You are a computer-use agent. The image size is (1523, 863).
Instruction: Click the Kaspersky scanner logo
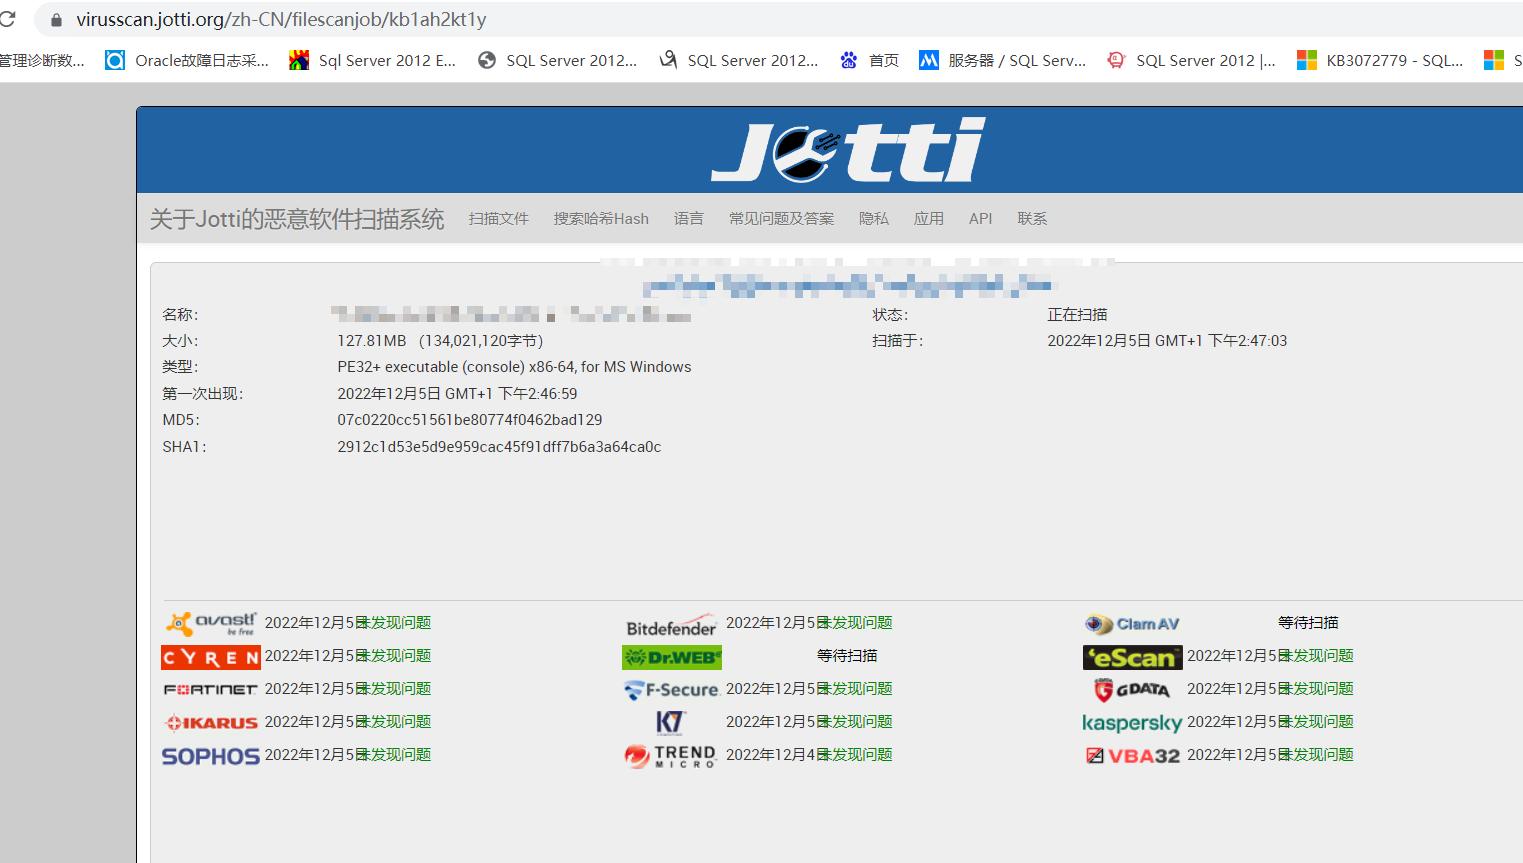pos(1132,722)
